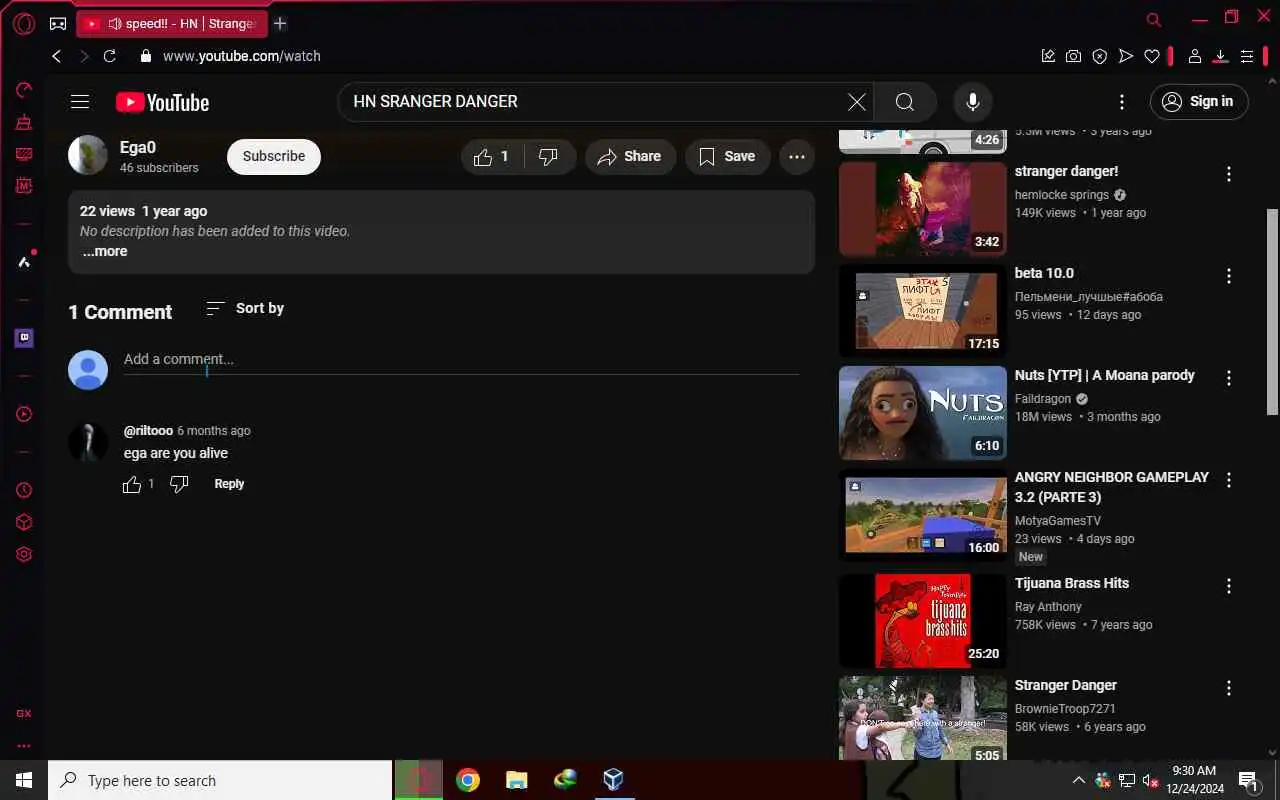The image size is (1280, 800).
Task: Switch to the speed!! YouTube tab
Action: point(172,23)
